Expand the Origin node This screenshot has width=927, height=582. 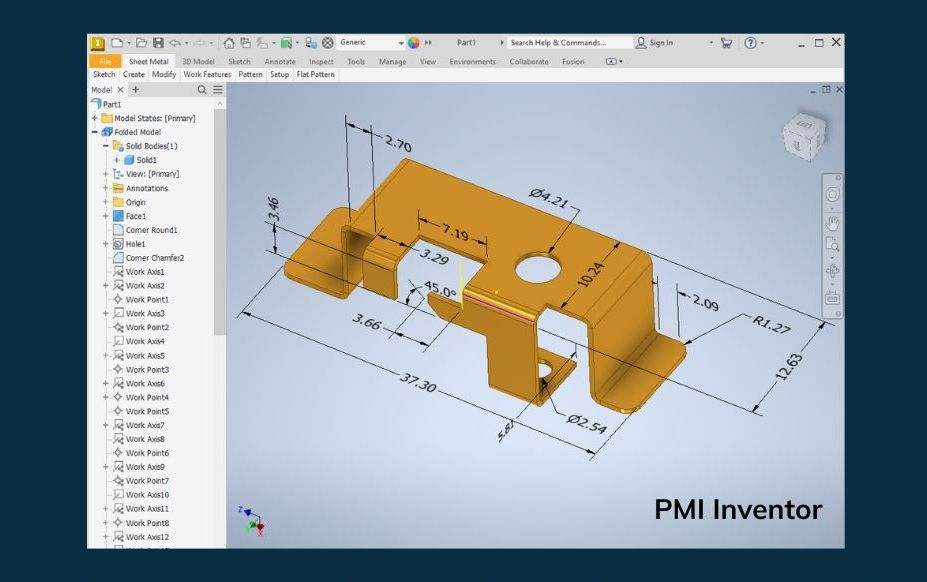[x=106, y=202]
